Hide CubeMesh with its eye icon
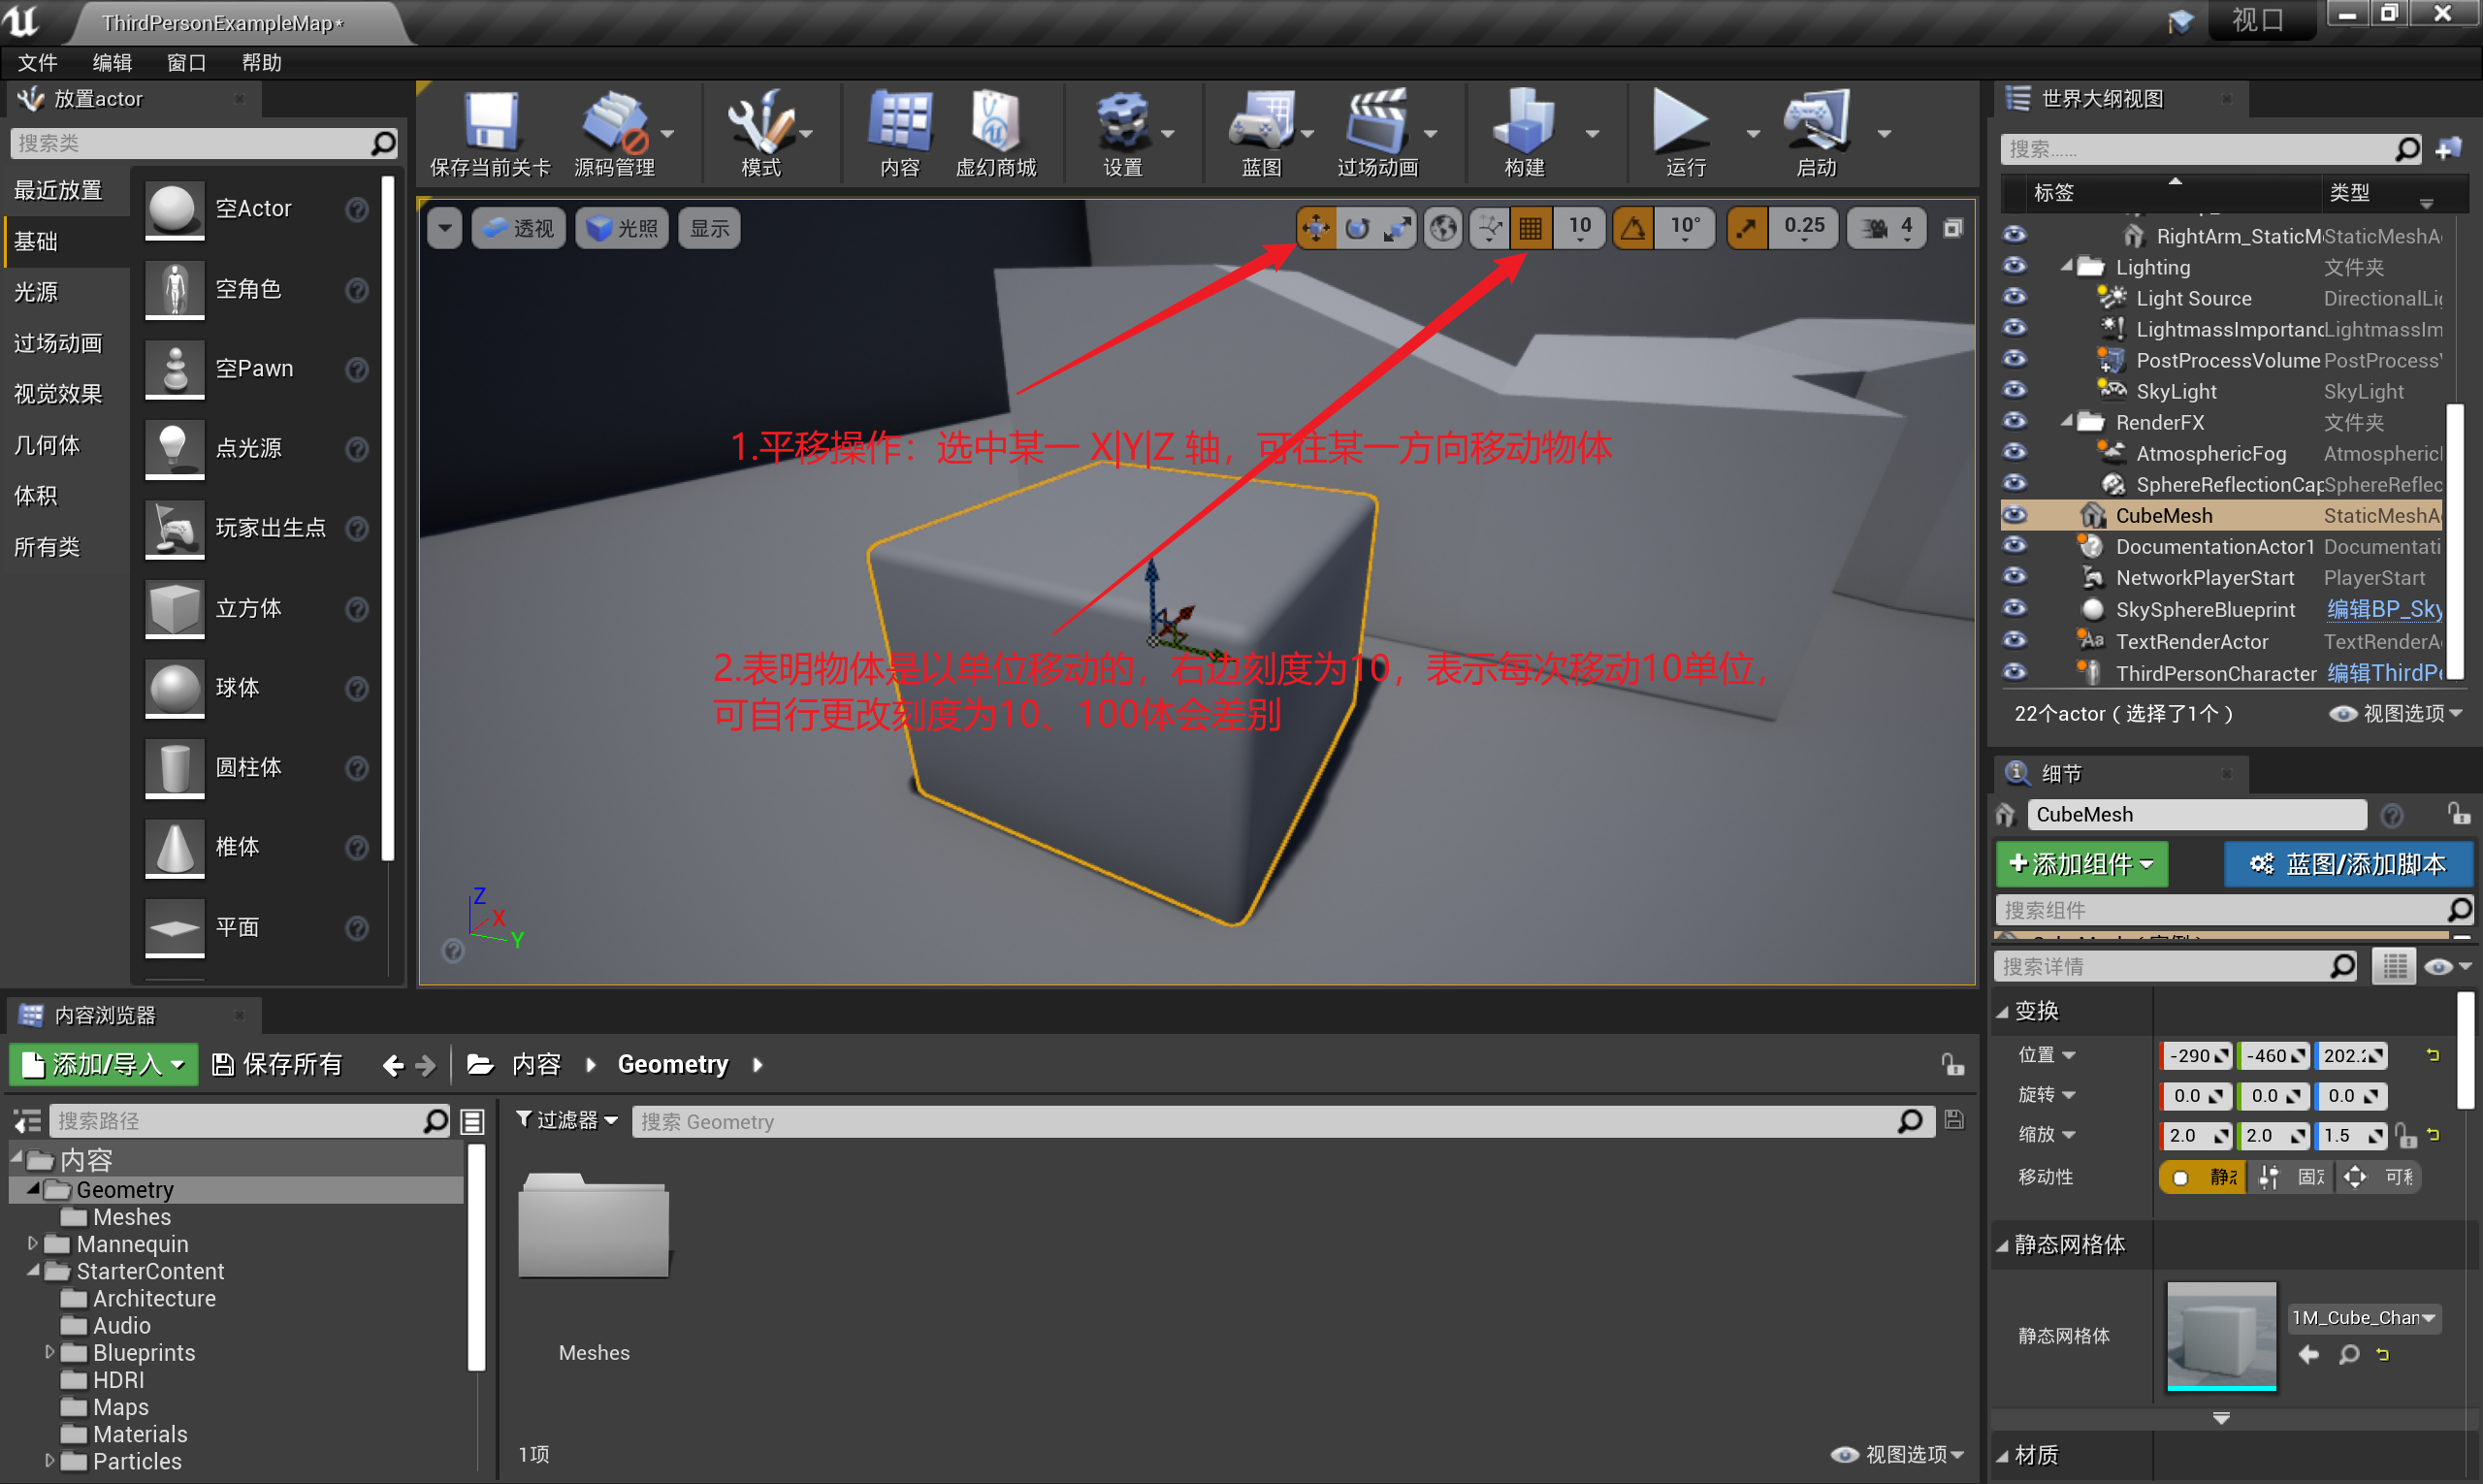This screenshot has height=1484, width=2483. coord(2014,516)
